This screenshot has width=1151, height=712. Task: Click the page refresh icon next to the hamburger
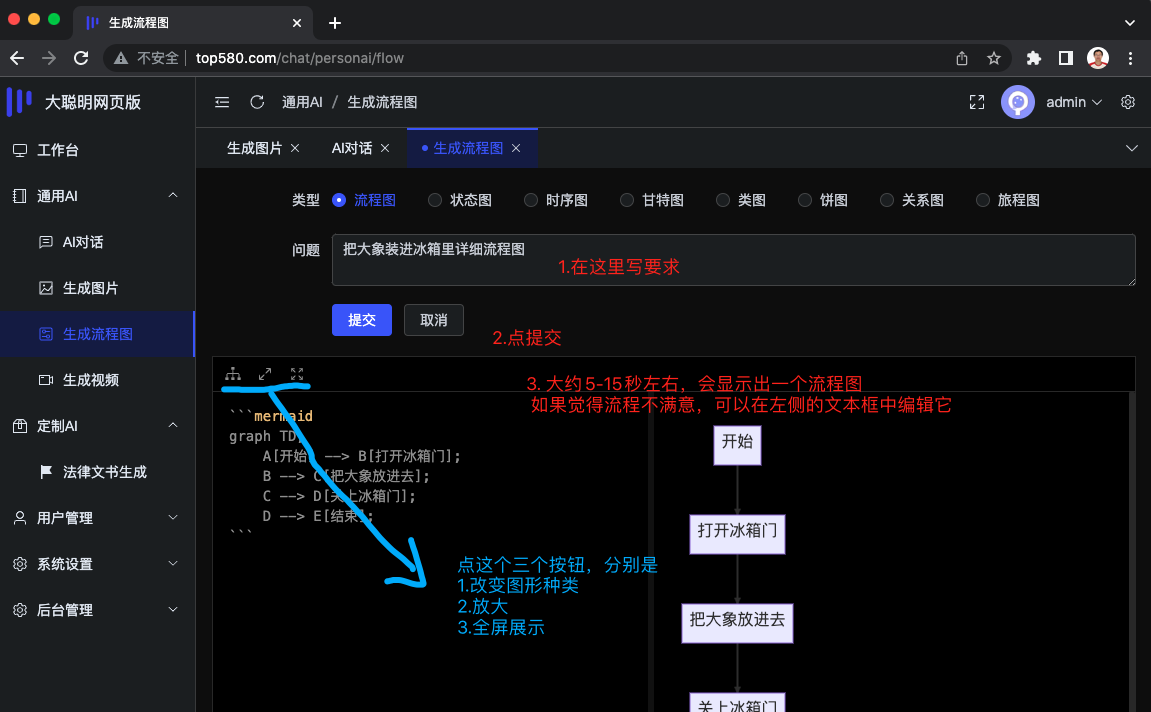tap(257, 101)
